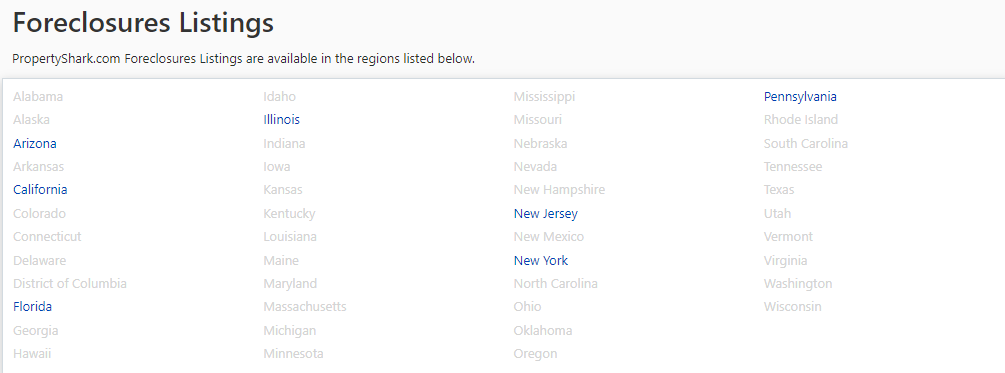Open the Arizona foreclosures link
Screen dimensions: 1005x373
click(x=35, y=144)
